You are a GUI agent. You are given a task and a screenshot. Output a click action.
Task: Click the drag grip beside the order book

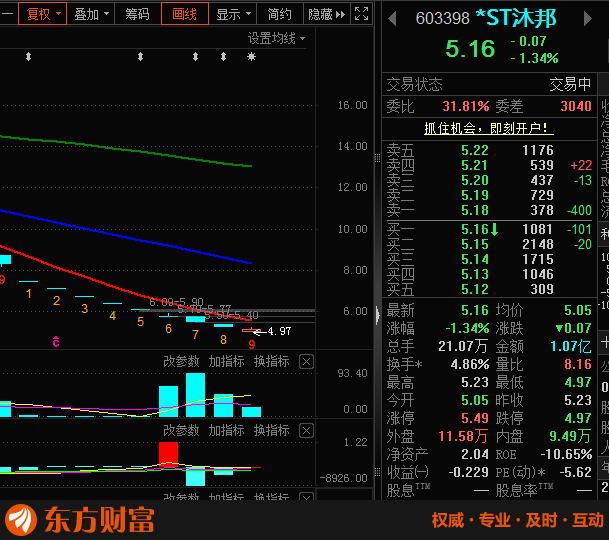(378, 158)
